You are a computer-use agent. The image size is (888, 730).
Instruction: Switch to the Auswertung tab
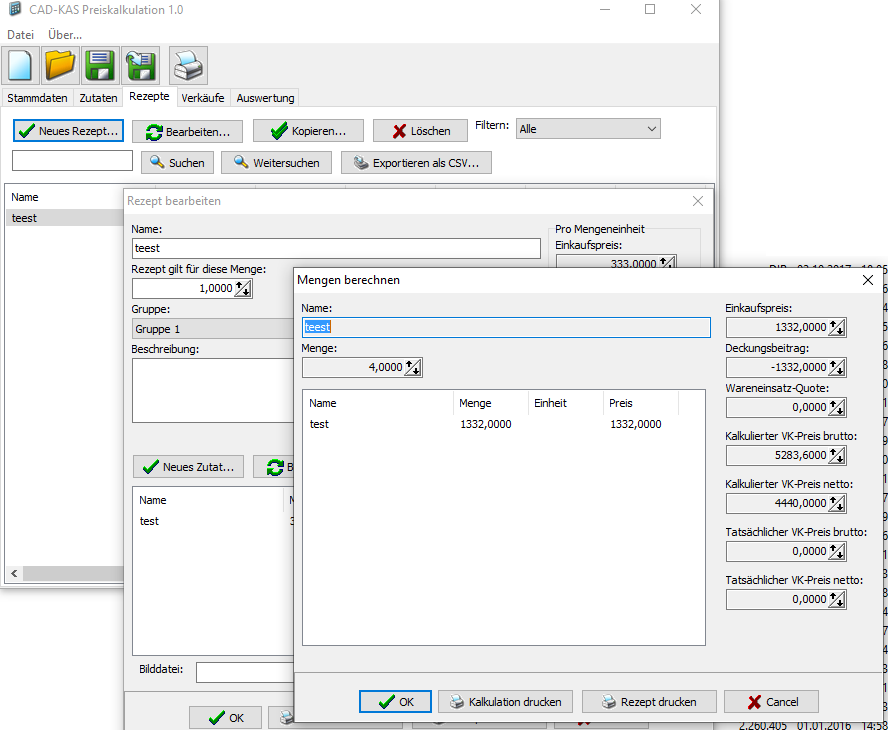265,98
